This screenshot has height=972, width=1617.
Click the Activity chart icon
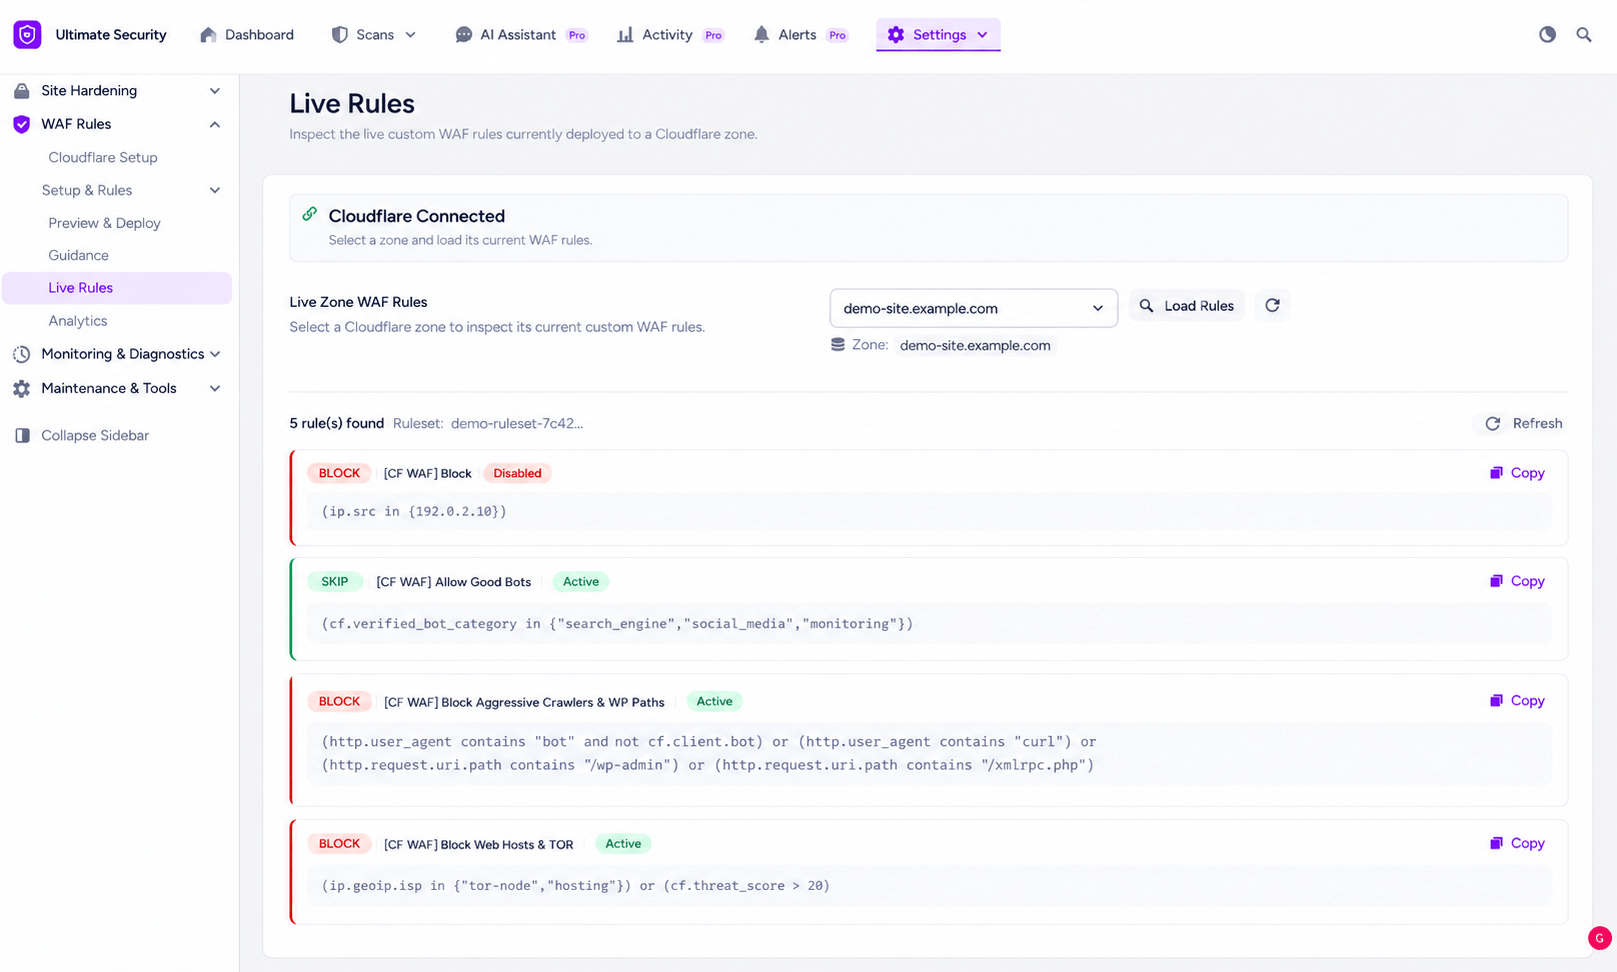coord(625,35)
